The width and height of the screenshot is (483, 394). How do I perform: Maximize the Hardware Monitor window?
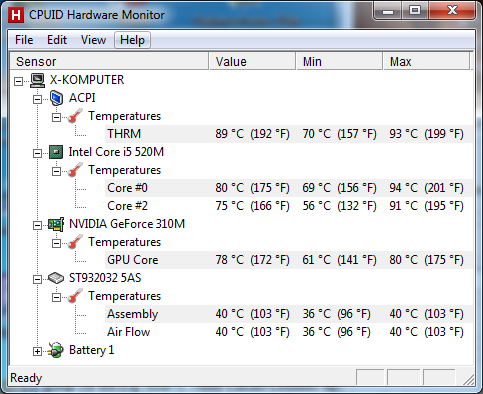coord(415,11)
